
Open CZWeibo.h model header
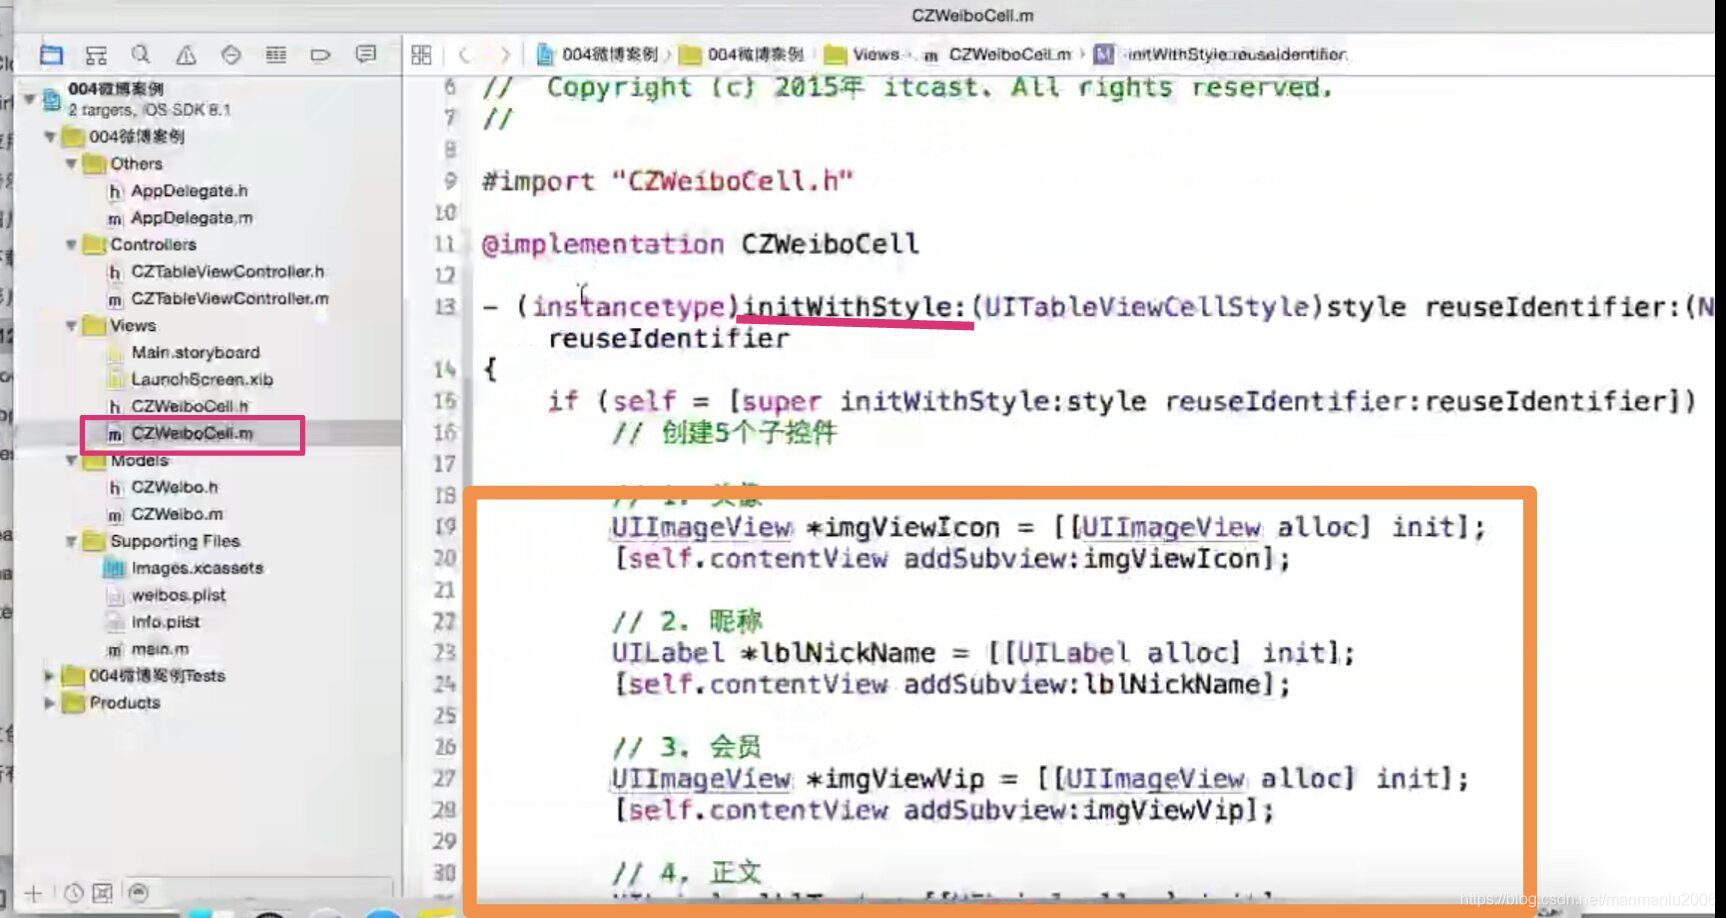tap(174, 488)
